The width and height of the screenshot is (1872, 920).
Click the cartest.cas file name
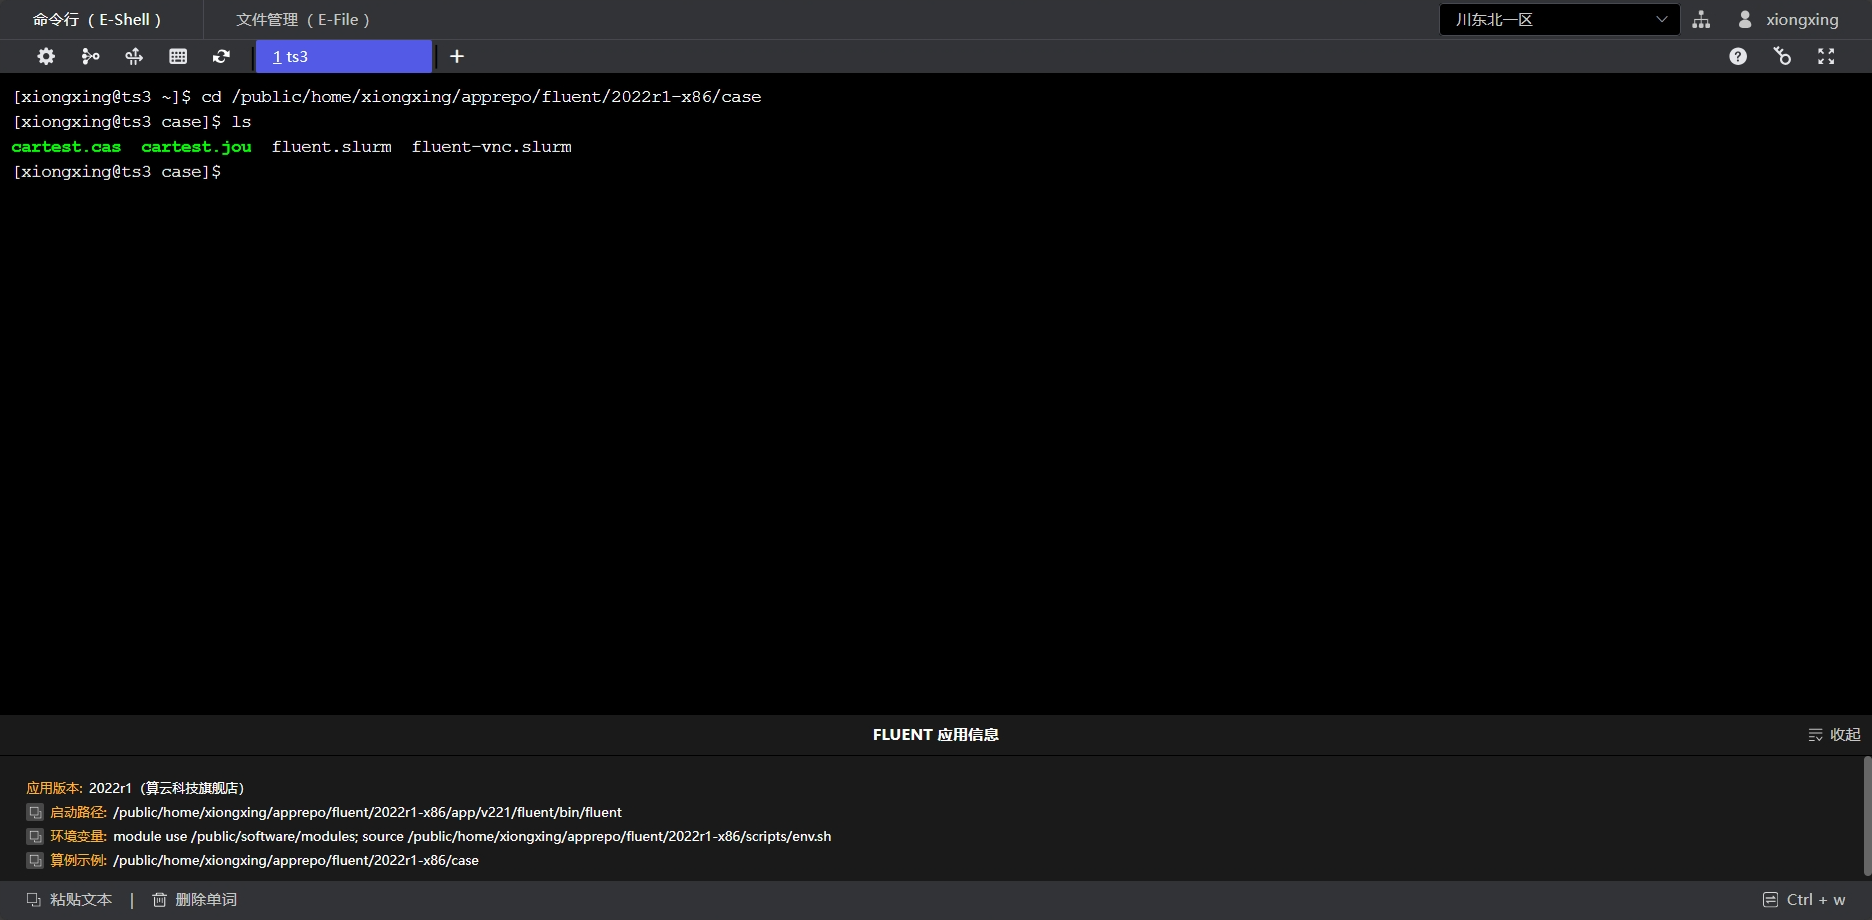66,147
